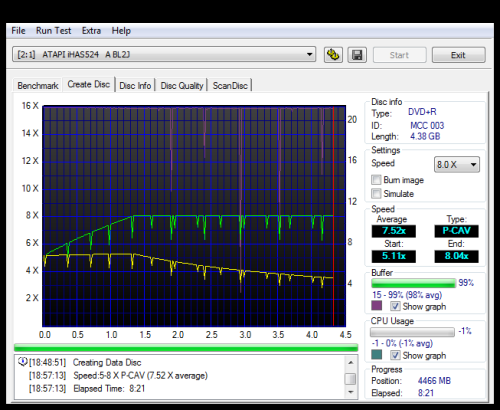Click the info icon beside the Creating Data Disc log entry
The height and width of the screenshot is (410, 500).
pos(23,362)
